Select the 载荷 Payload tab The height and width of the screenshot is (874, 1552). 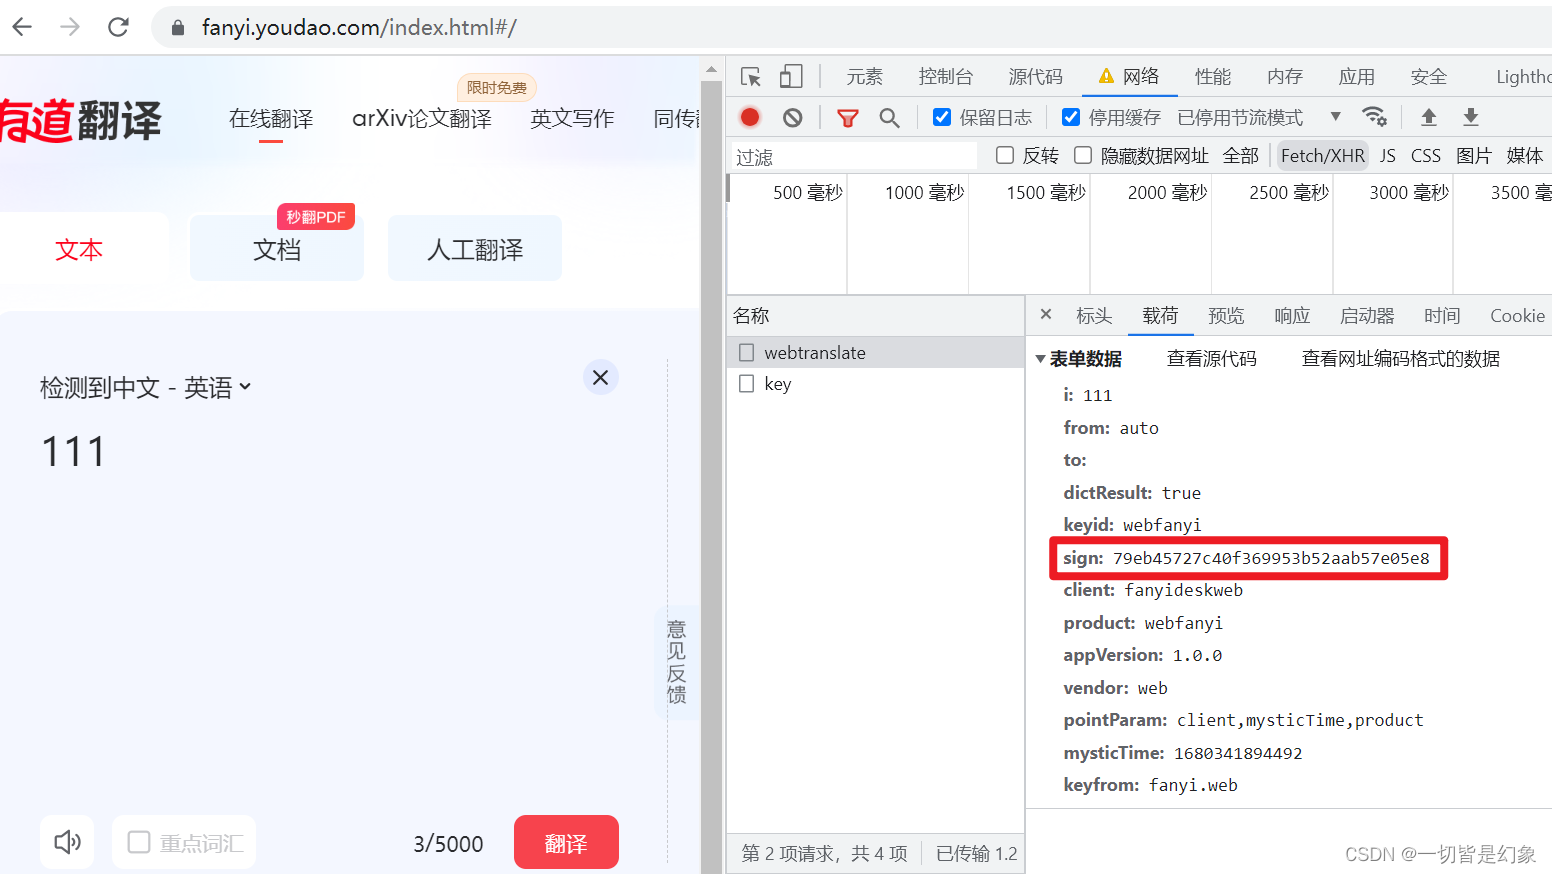point(1160,316)
